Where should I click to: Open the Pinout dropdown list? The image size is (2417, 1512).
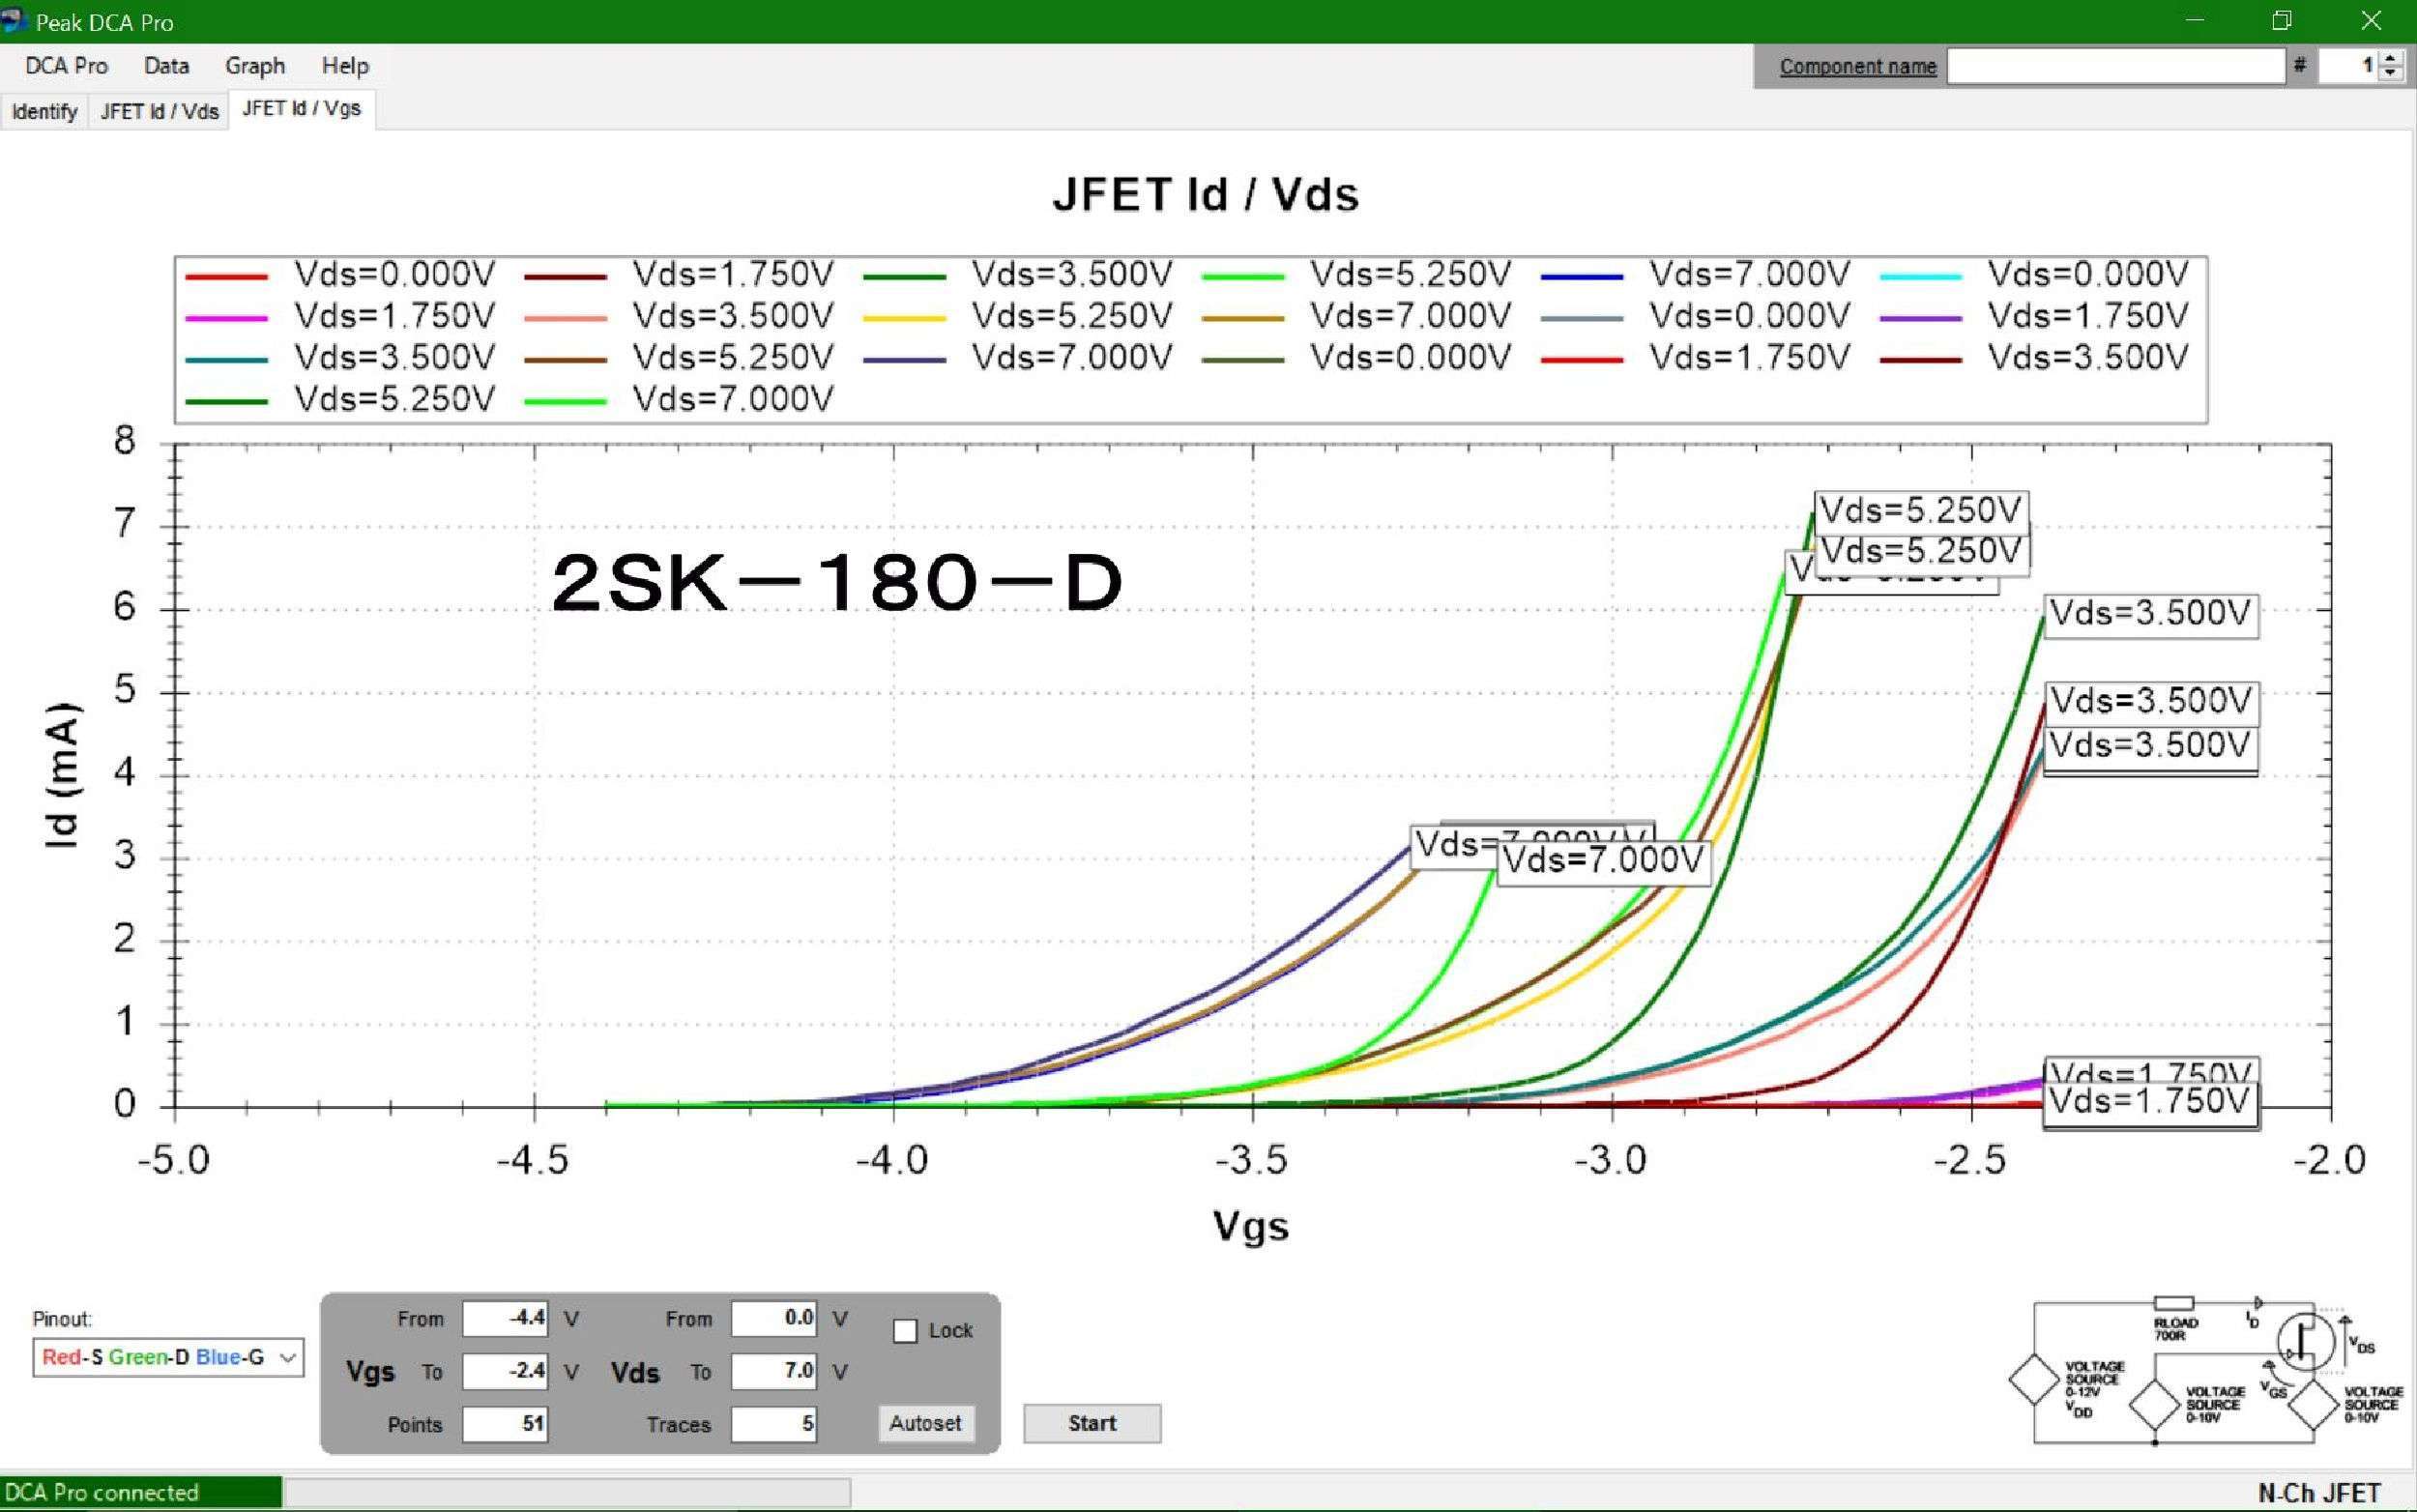(287, 1358)
